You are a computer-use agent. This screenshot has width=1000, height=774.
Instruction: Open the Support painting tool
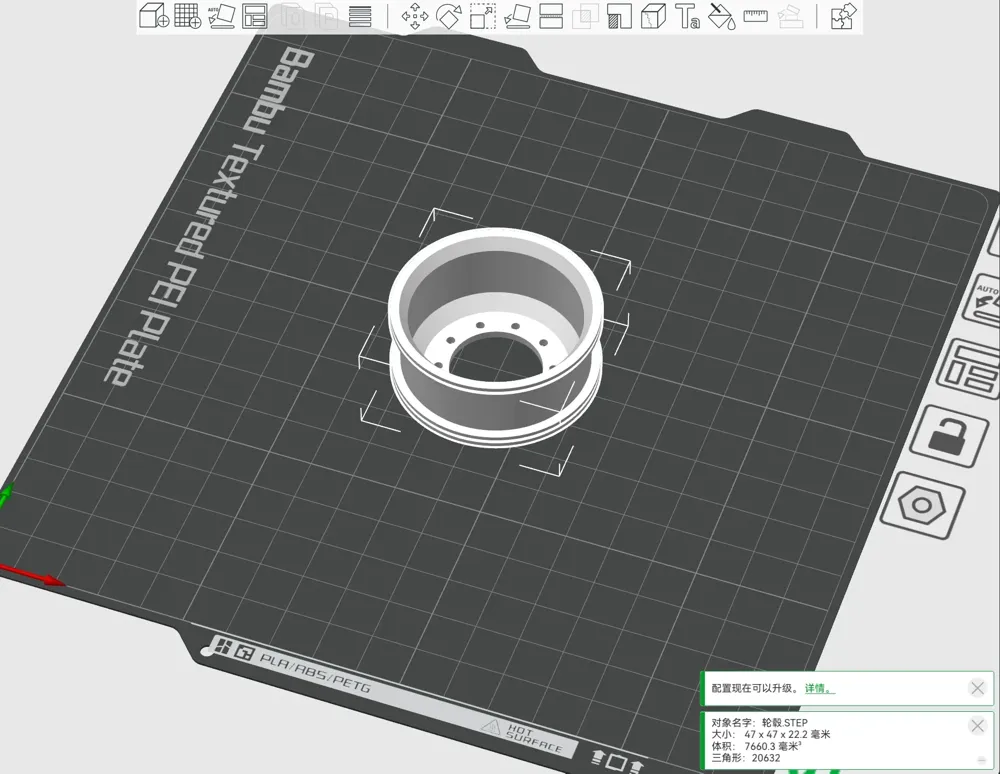[x=619, y=16]
